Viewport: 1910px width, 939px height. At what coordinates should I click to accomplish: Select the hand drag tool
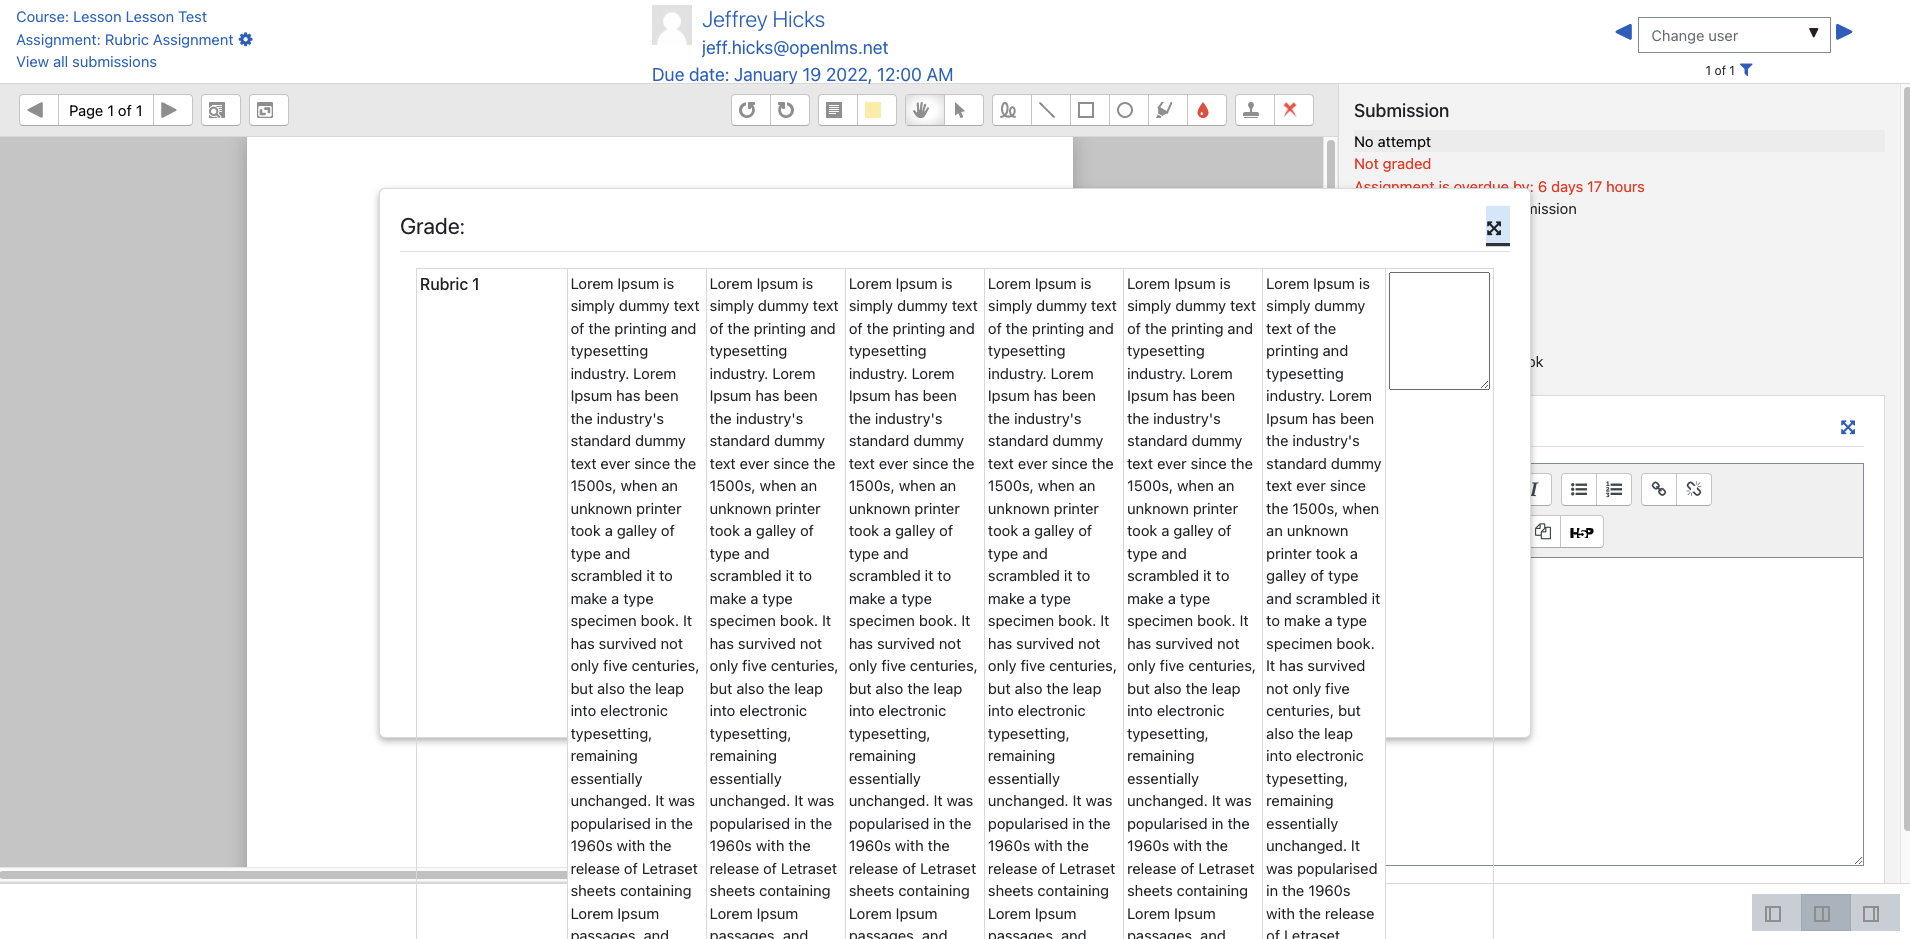(923, 110)
